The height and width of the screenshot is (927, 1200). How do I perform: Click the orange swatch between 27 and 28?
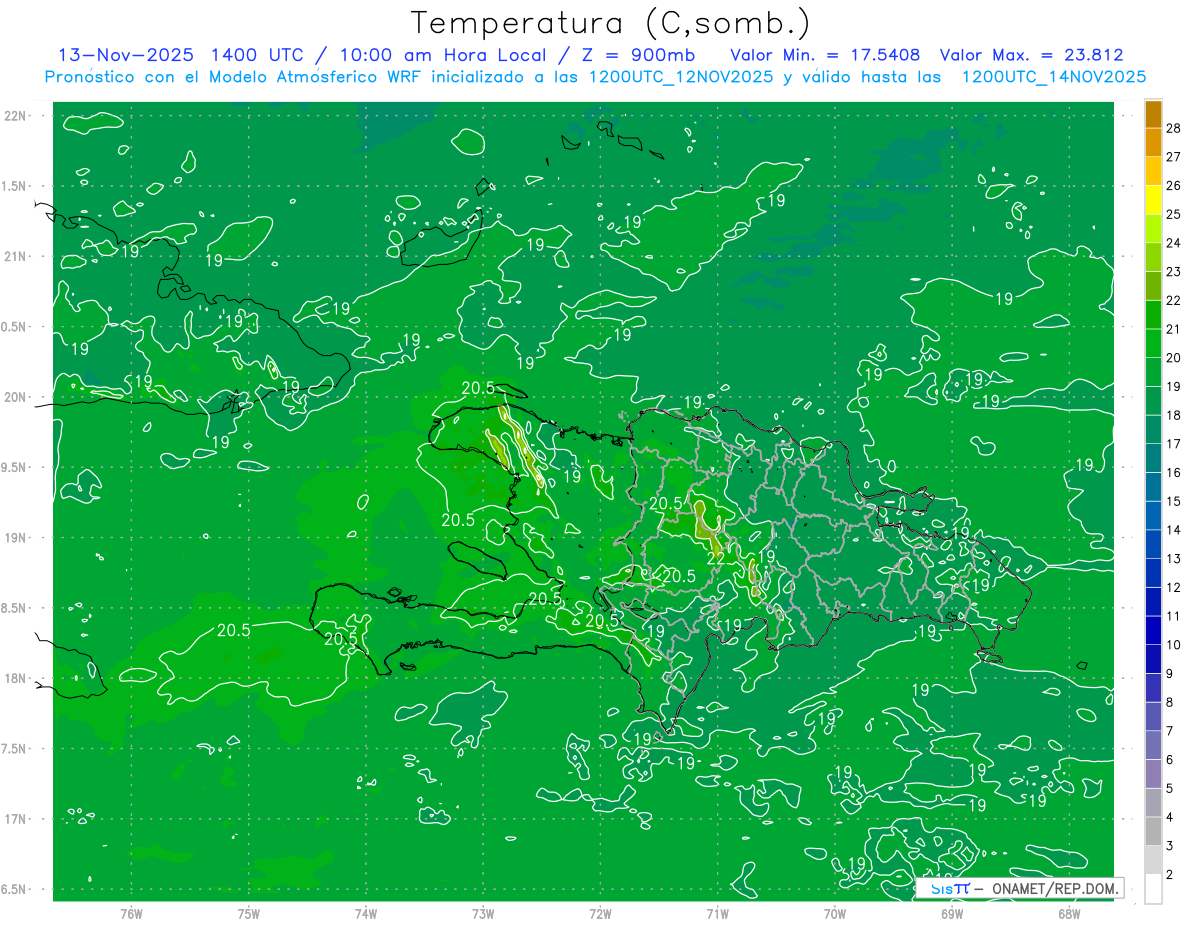[1153, 142]
